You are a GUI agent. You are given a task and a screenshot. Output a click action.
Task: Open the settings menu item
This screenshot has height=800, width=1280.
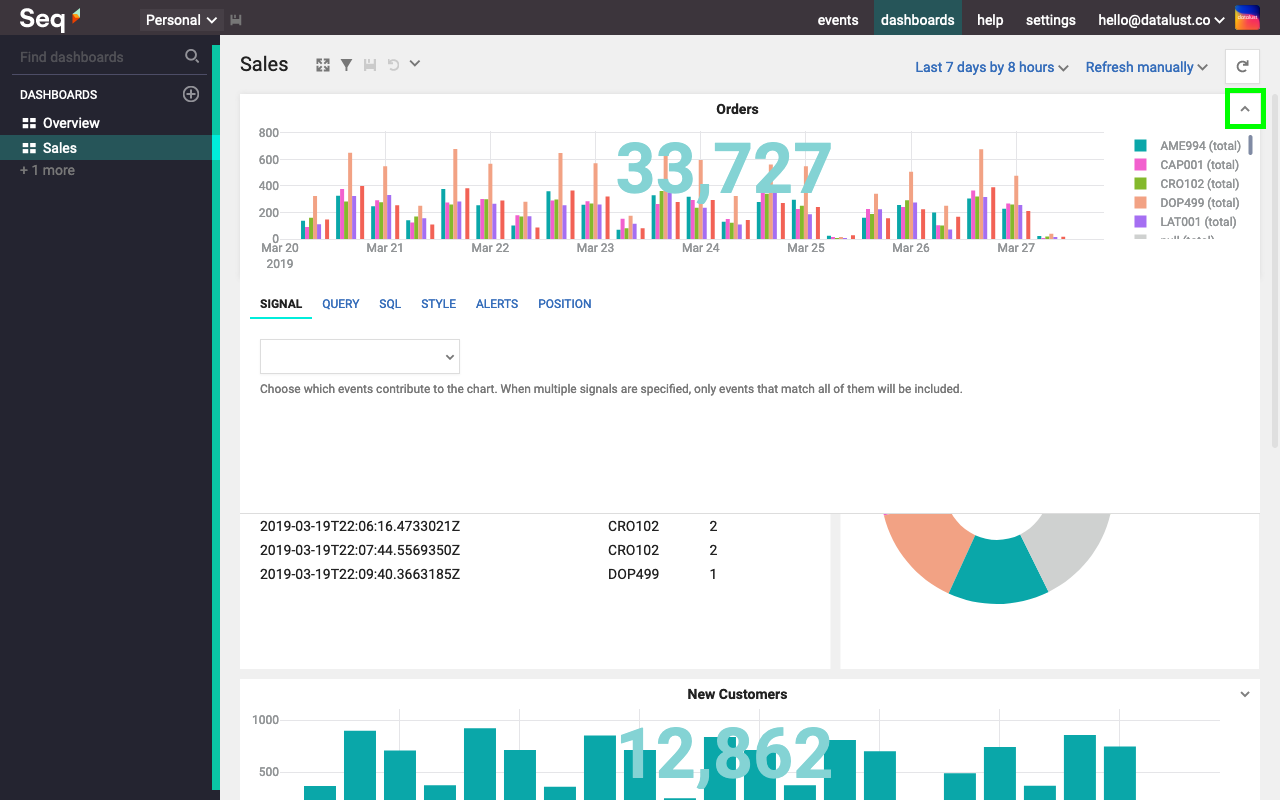pyautogui.click(x=1051, y=20)
